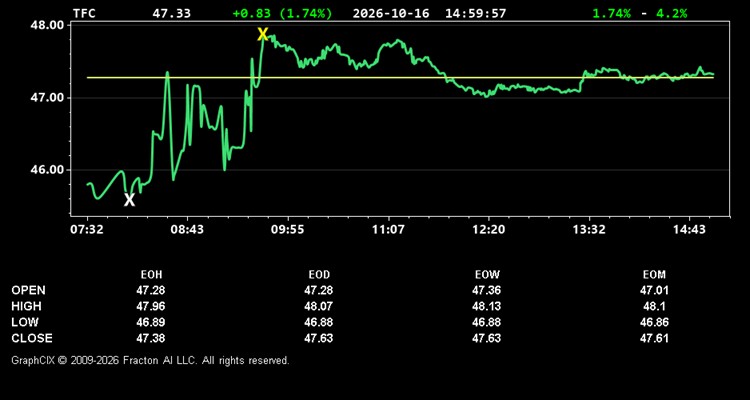The height and width of the screenshot is (400, 750).
Task: Click the 11:07 time axis label
Action: (x=388, y=230)
